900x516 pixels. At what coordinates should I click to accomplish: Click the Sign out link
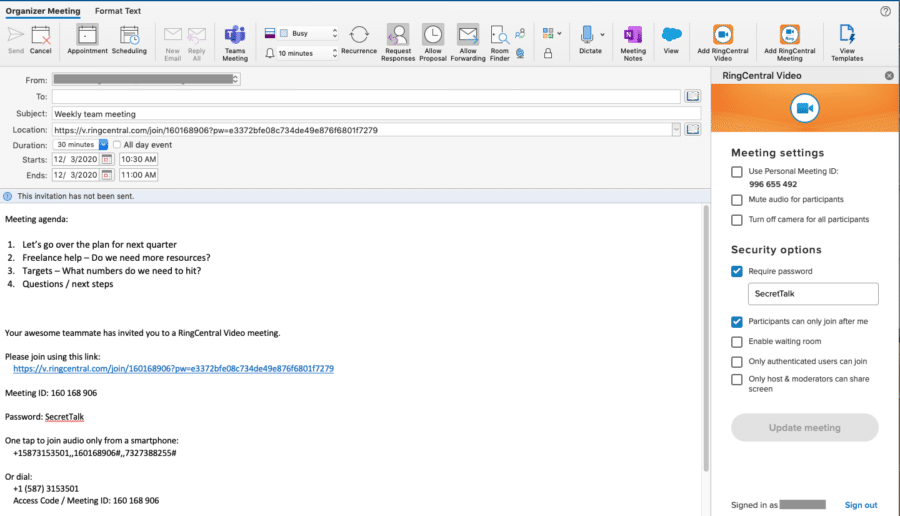pyautogui.click(x=861, y=505)
